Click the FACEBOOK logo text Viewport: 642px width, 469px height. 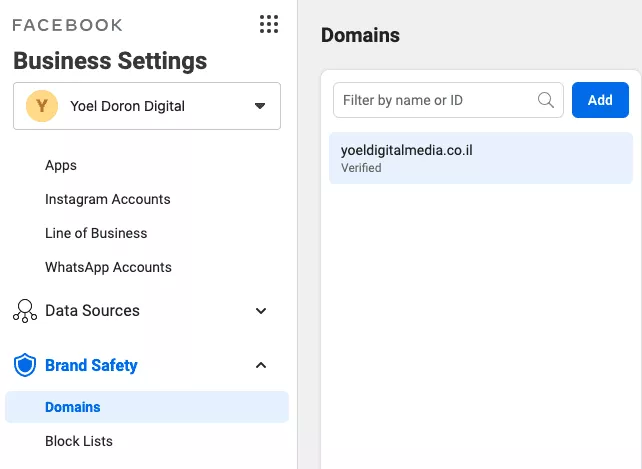(x=68, y=25)
